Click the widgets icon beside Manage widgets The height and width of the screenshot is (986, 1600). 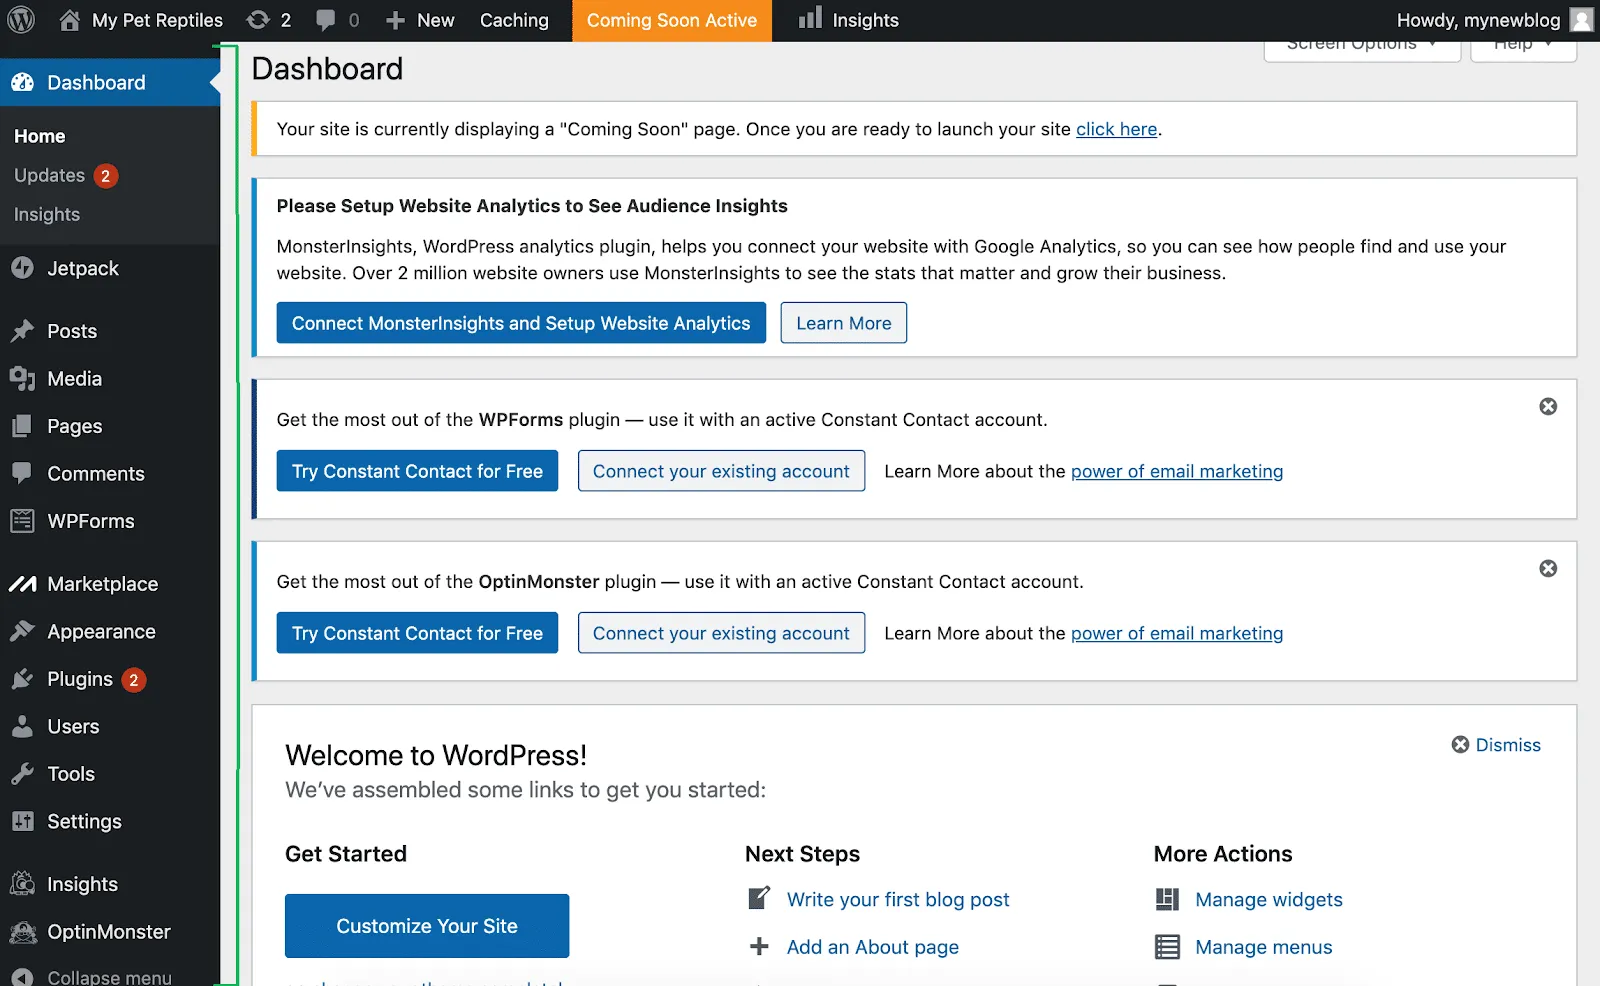[x=1167, y=899]
